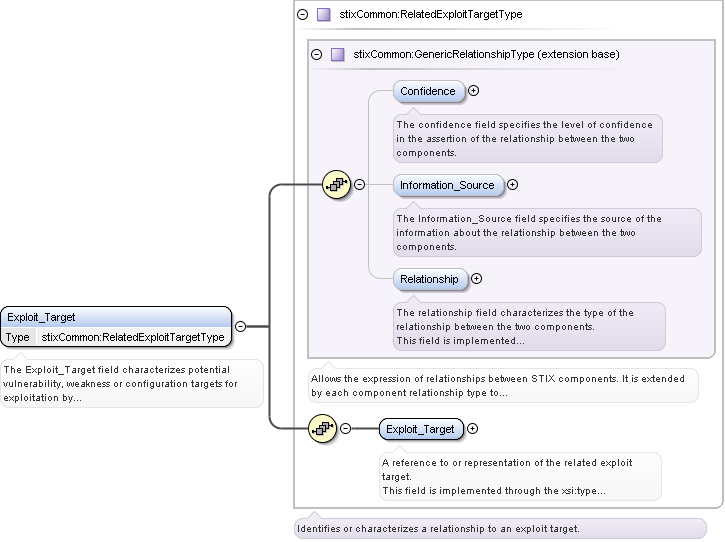Click the lower sequence compositor icon
Screen dimensions: 725x542
(323, 429)
